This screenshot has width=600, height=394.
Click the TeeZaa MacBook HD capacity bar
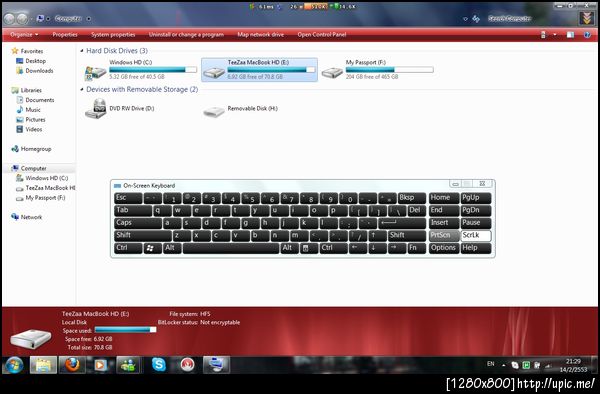click(x=271, y=70)
